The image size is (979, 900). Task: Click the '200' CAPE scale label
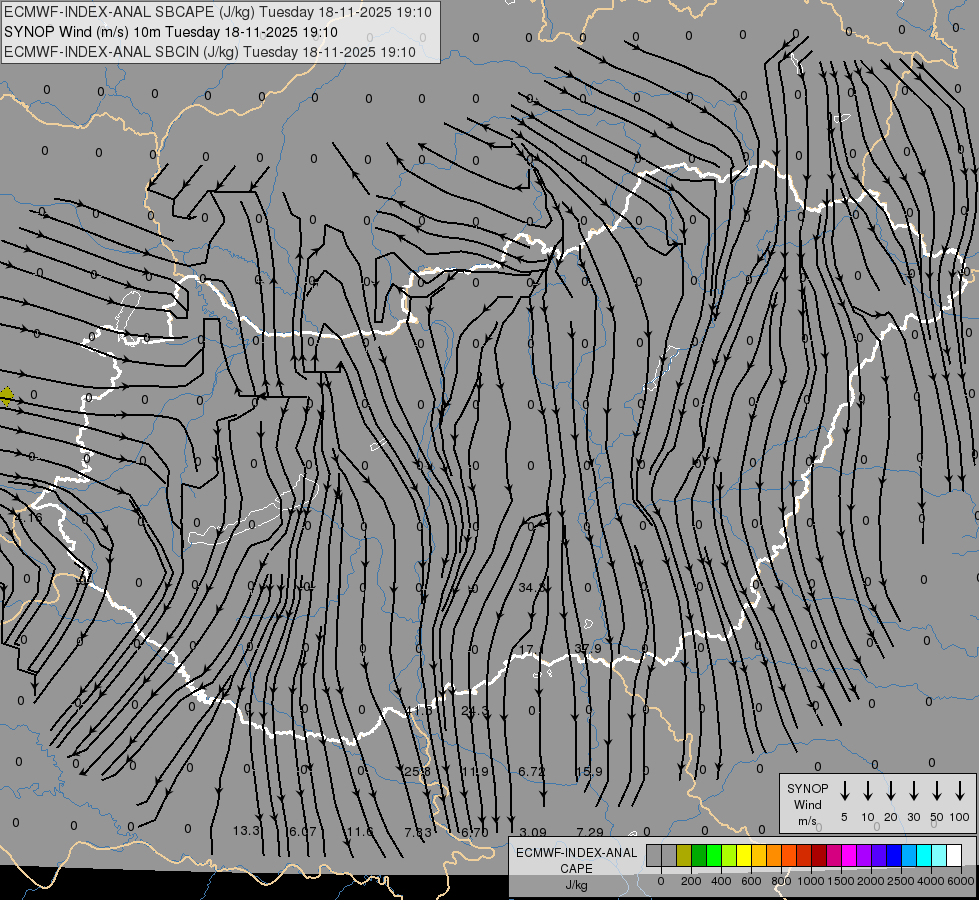(x=691, y=881)
